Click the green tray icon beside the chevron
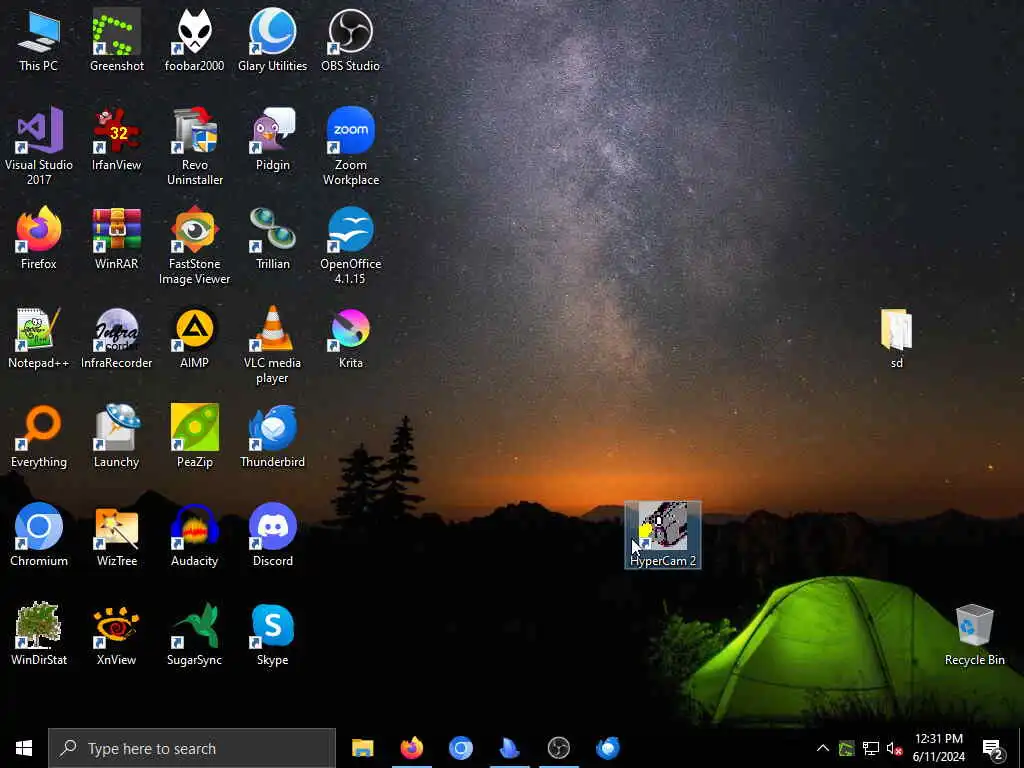This screenshot has width=1024, height=768. point(846,748)
